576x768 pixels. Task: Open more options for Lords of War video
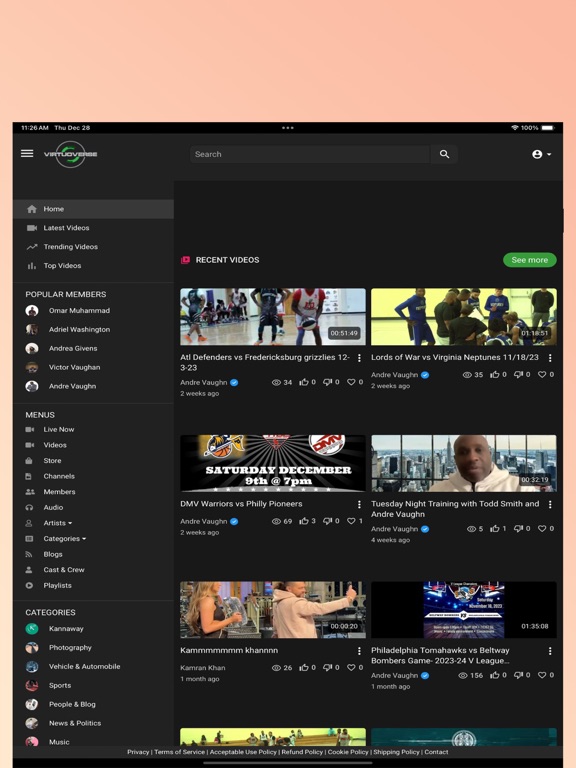pos(550,359)
